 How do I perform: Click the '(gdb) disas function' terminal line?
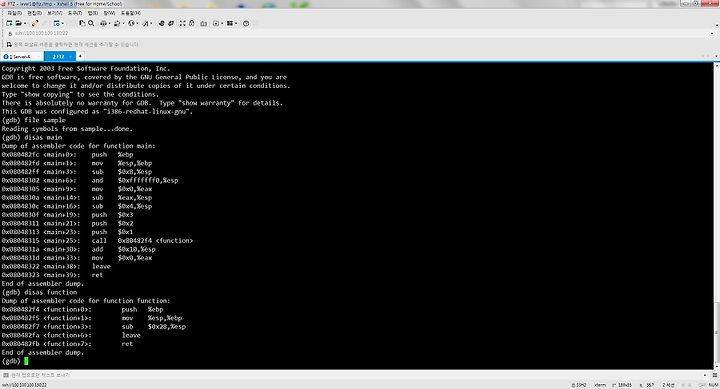pyautogui.click(x=39, y=292)
